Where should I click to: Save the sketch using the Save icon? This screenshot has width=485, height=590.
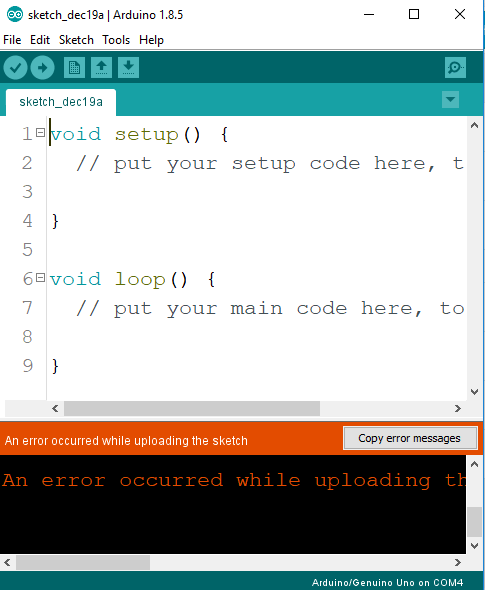click(x=128, y=68)
